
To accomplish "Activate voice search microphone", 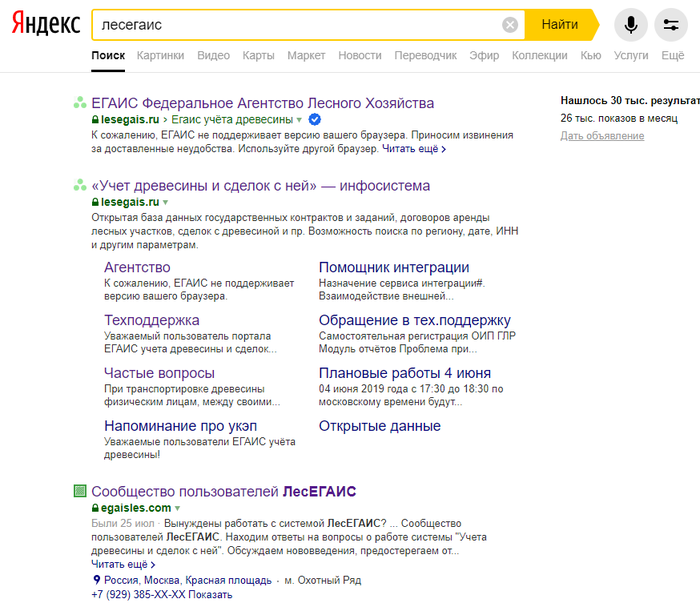I will coord(631,25).
